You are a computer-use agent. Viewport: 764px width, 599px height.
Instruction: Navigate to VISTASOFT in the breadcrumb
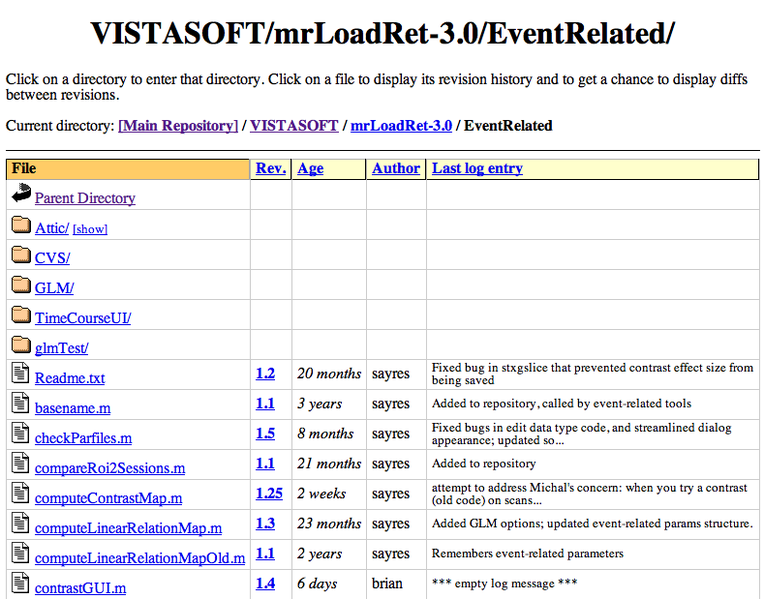click(x=294, y=125)
